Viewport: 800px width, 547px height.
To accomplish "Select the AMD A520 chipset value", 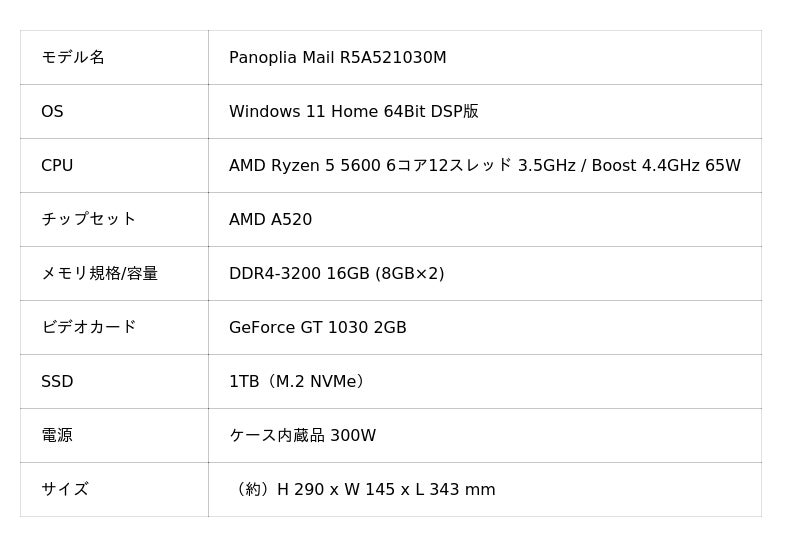I will click(x=270, y=220).
